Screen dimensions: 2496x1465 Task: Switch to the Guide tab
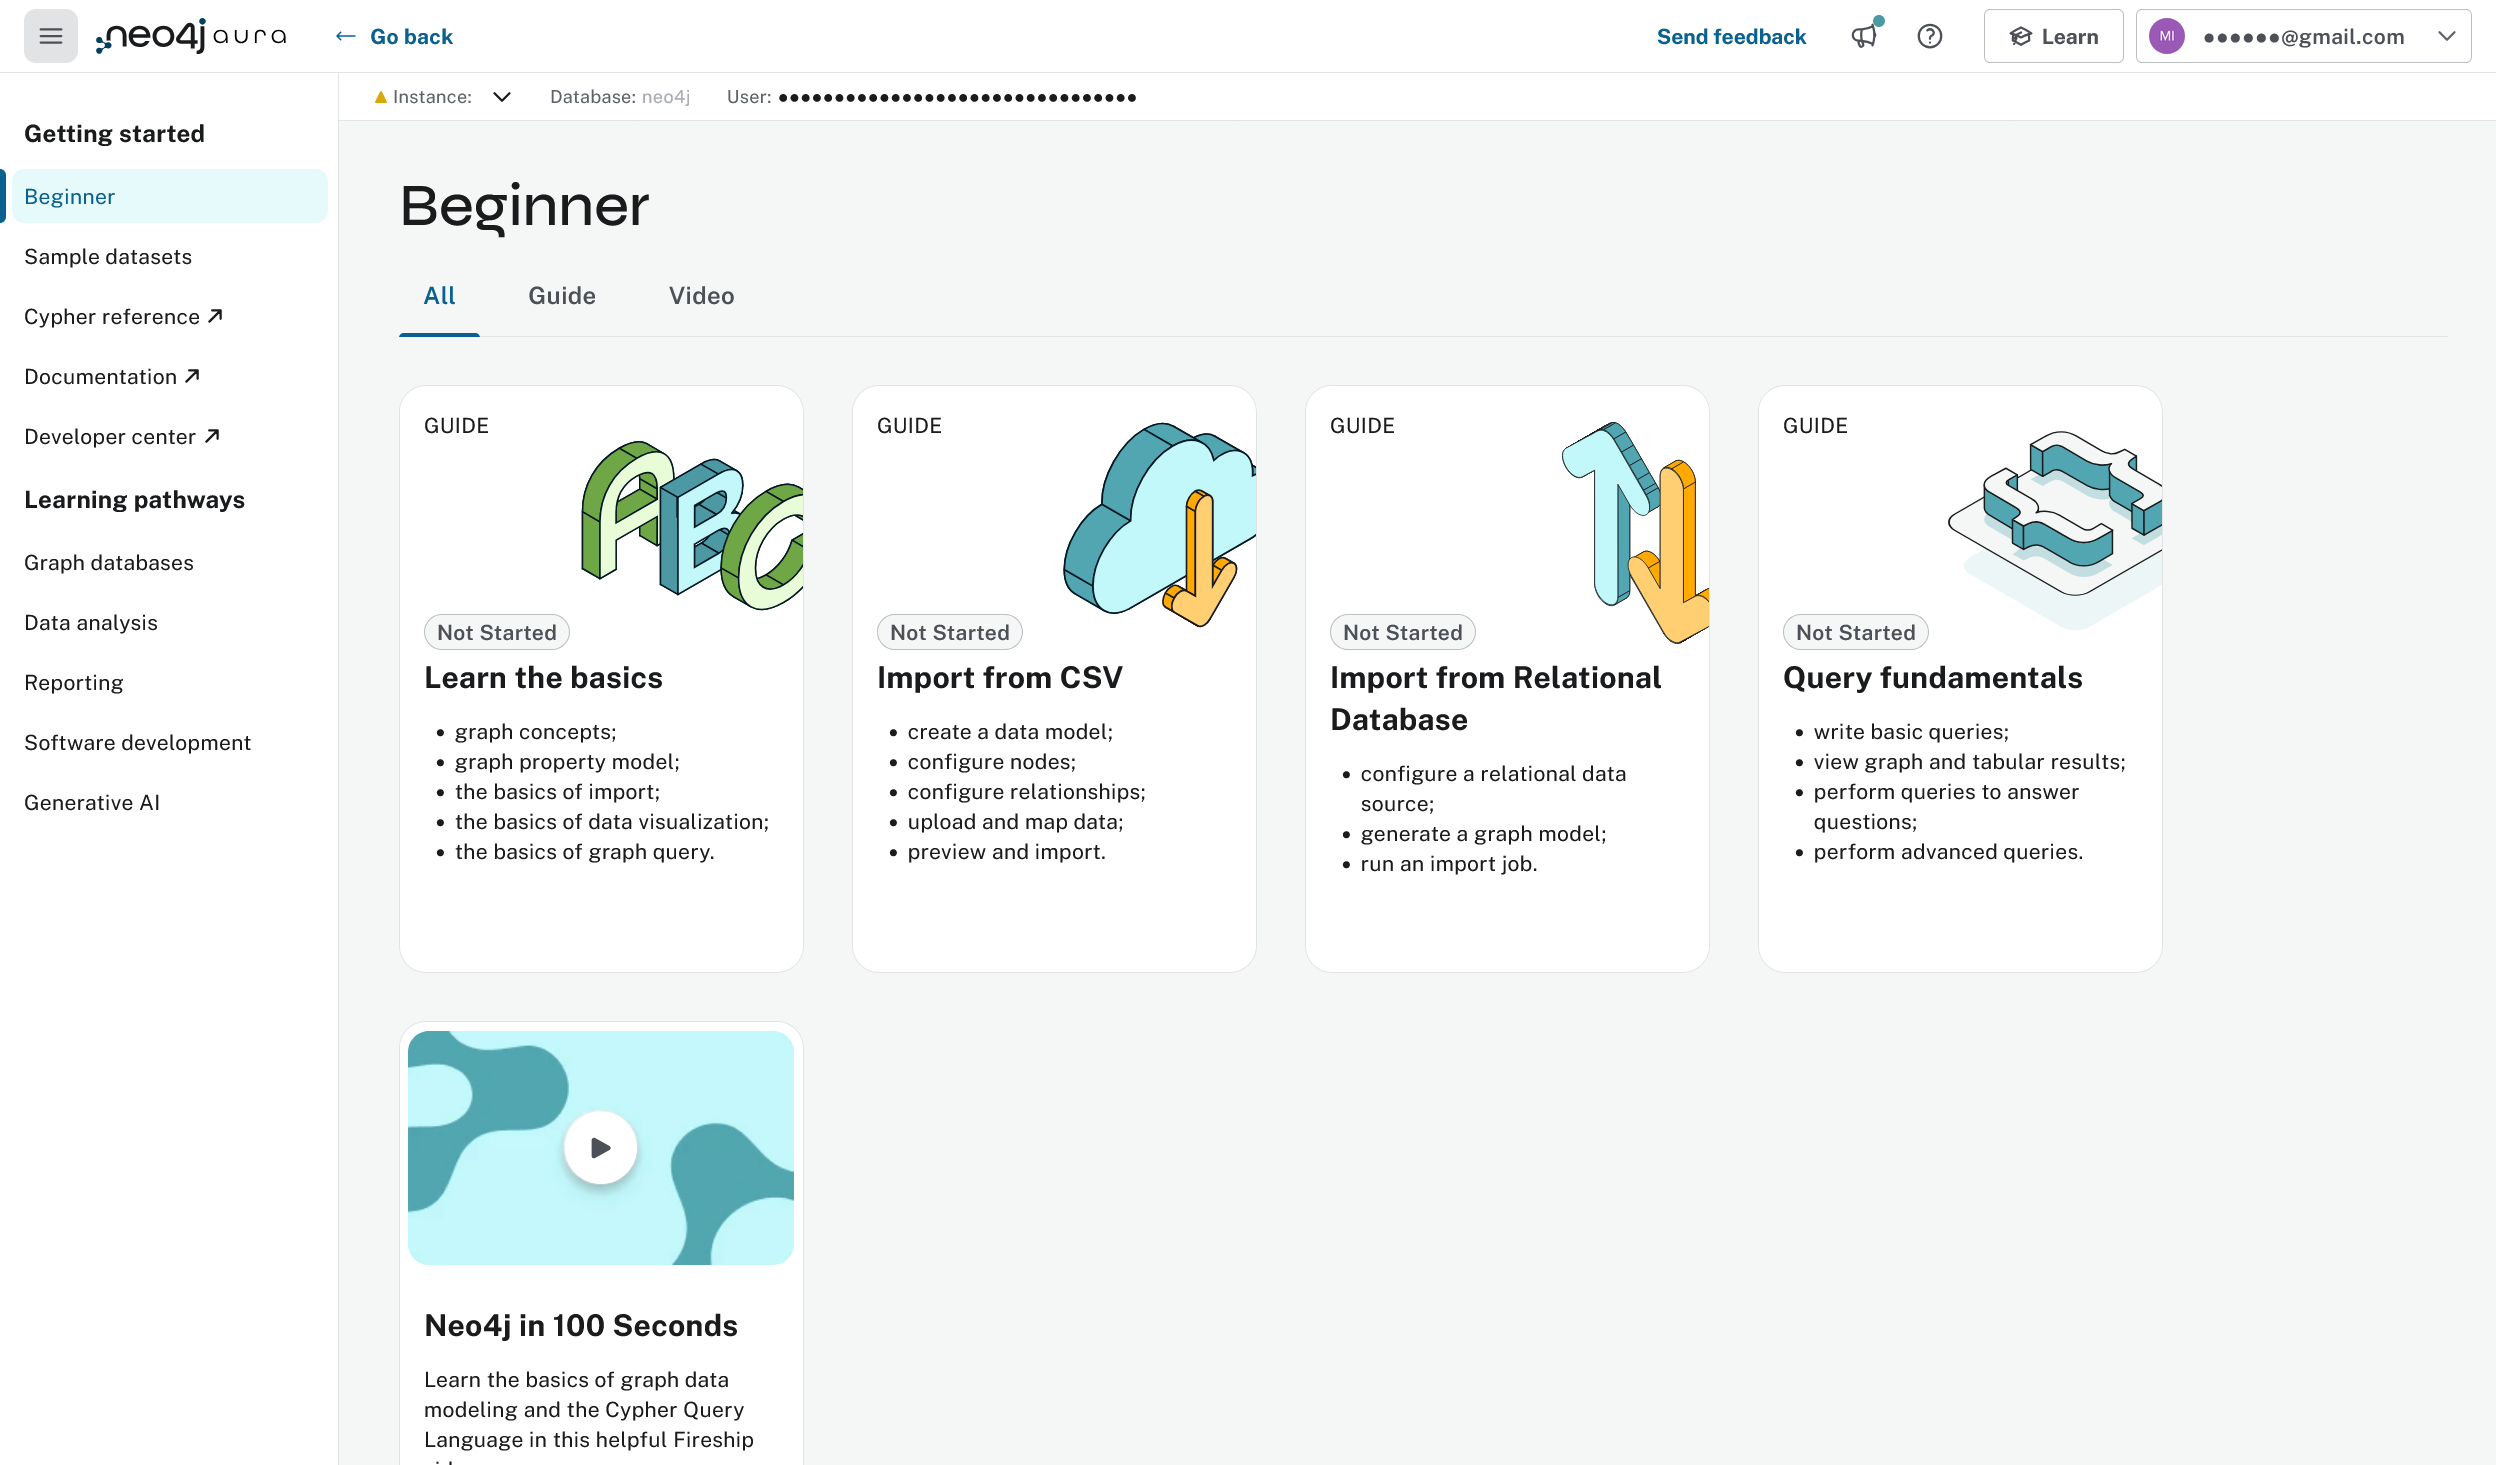coord(562,296)
